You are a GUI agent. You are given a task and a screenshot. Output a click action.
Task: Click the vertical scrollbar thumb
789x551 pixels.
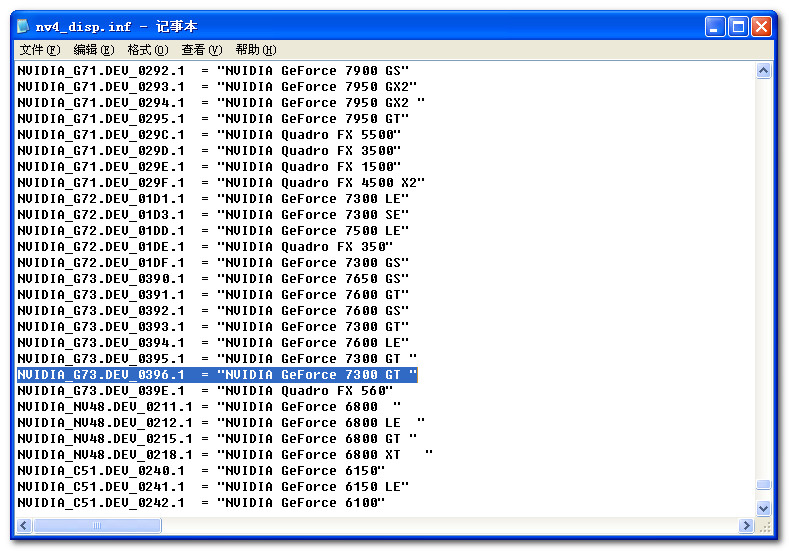pos(763,485)
